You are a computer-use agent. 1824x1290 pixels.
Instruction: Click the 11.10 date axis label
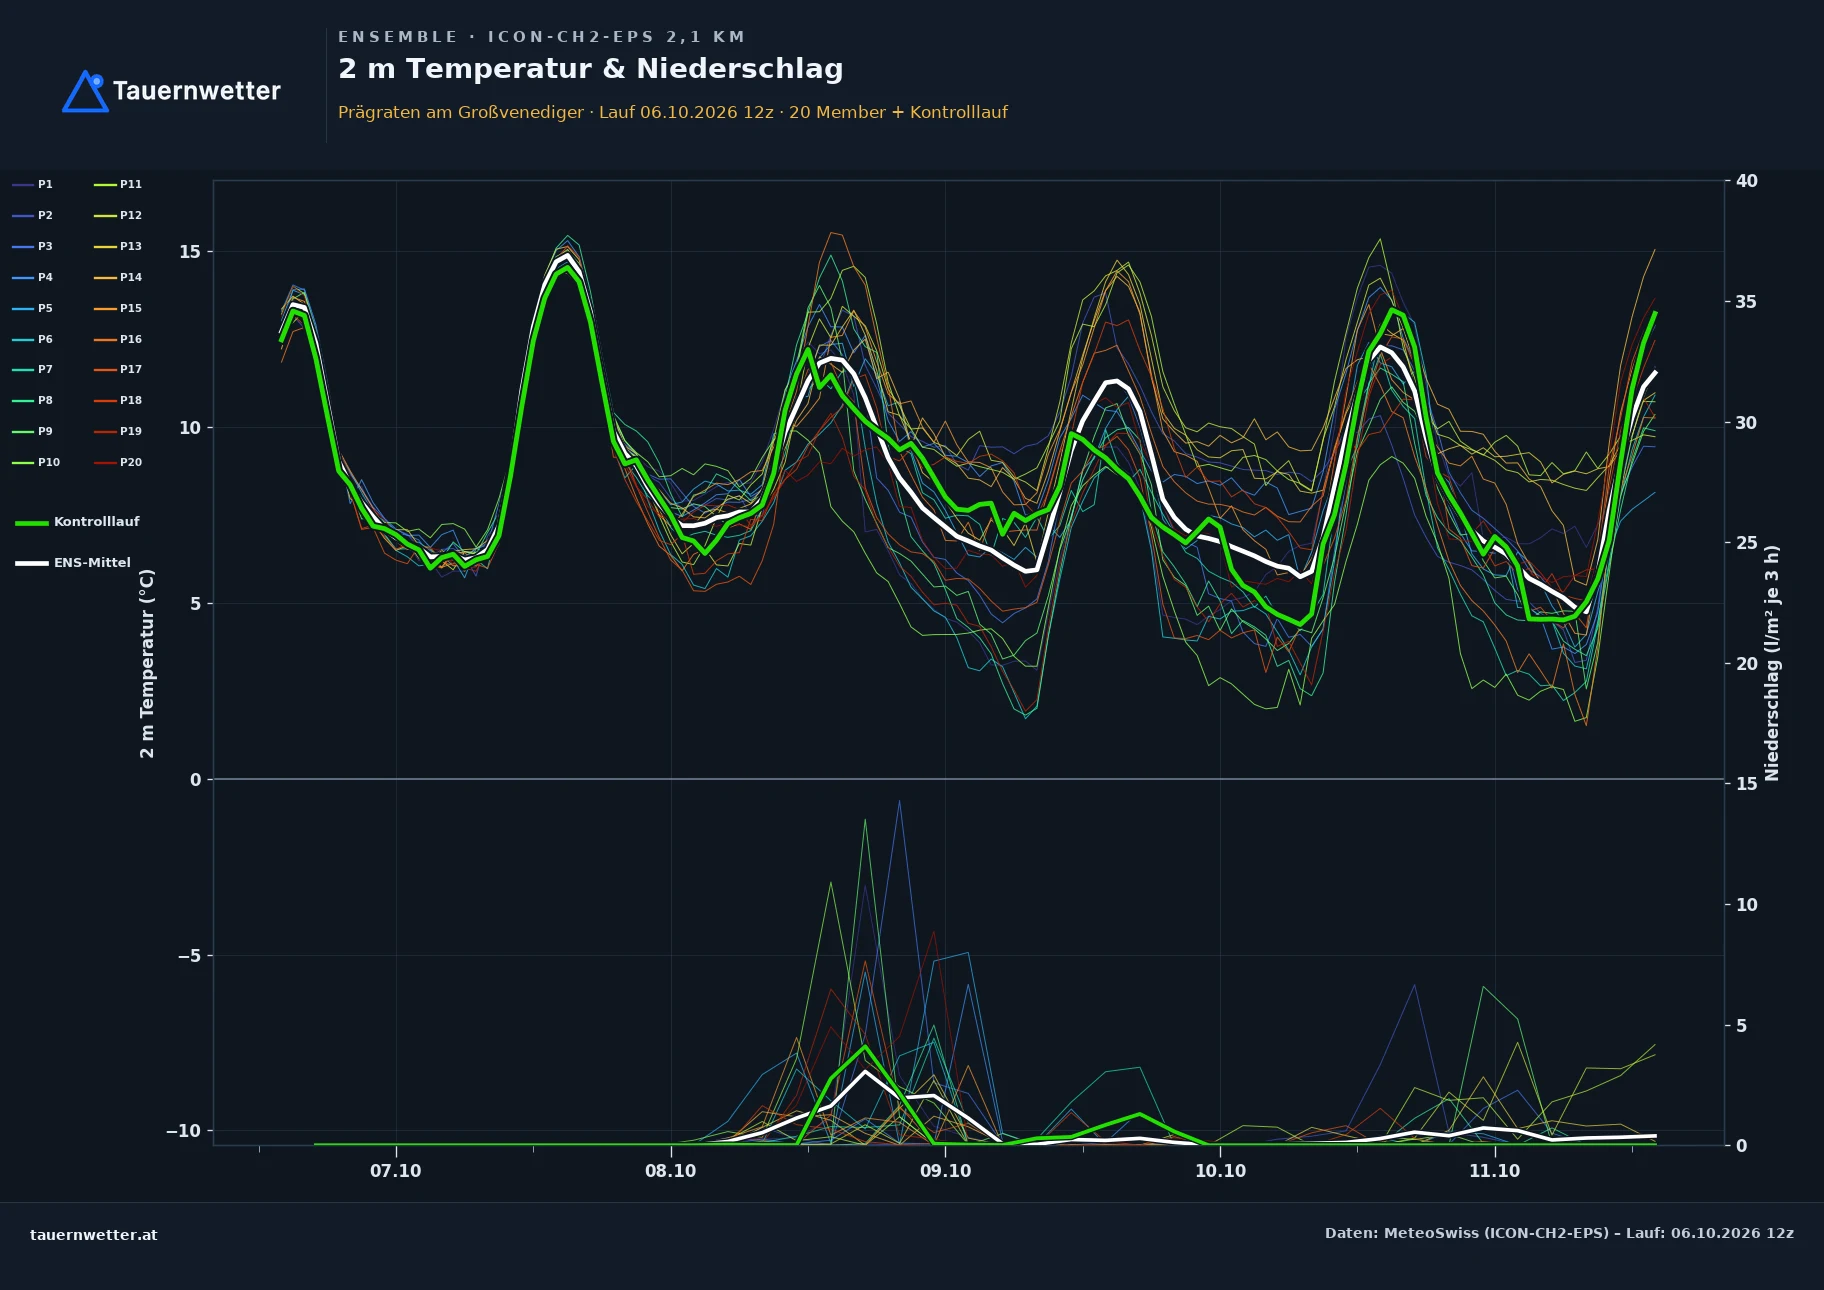pos(1495,1171)
